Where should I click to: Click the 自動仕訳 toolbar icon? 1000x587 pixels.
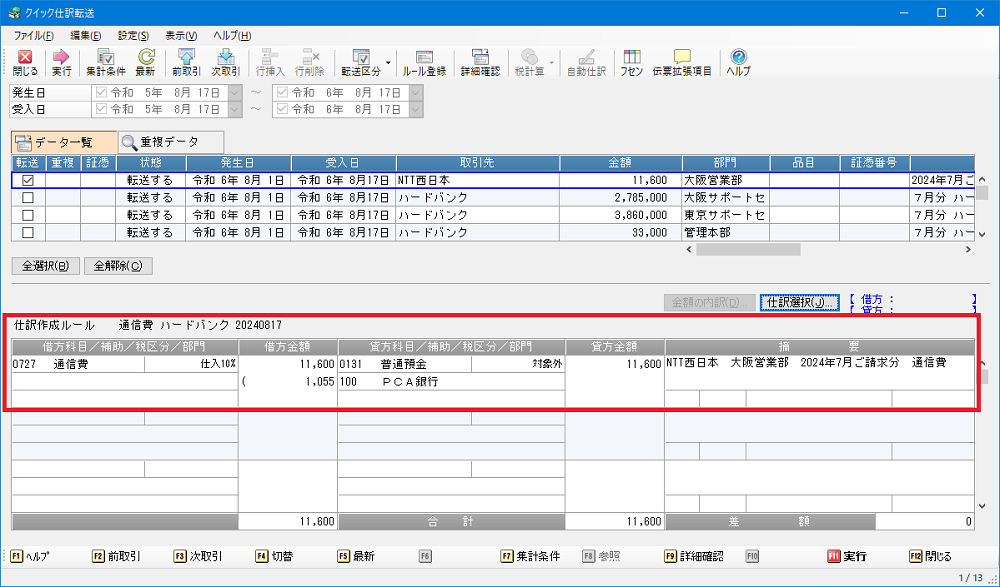click(587, 63)
